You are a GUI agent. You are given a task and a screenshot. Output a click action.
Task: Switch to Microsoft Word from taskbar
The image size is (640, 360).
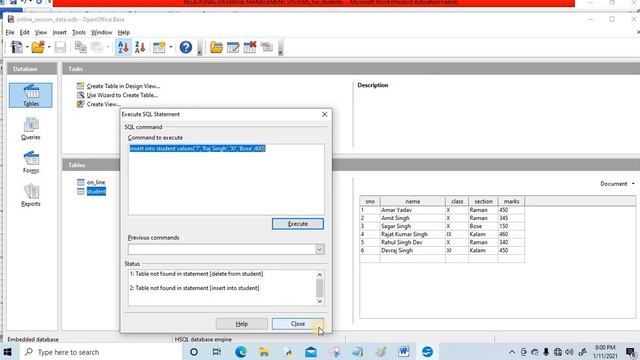[x=404, y=352]
